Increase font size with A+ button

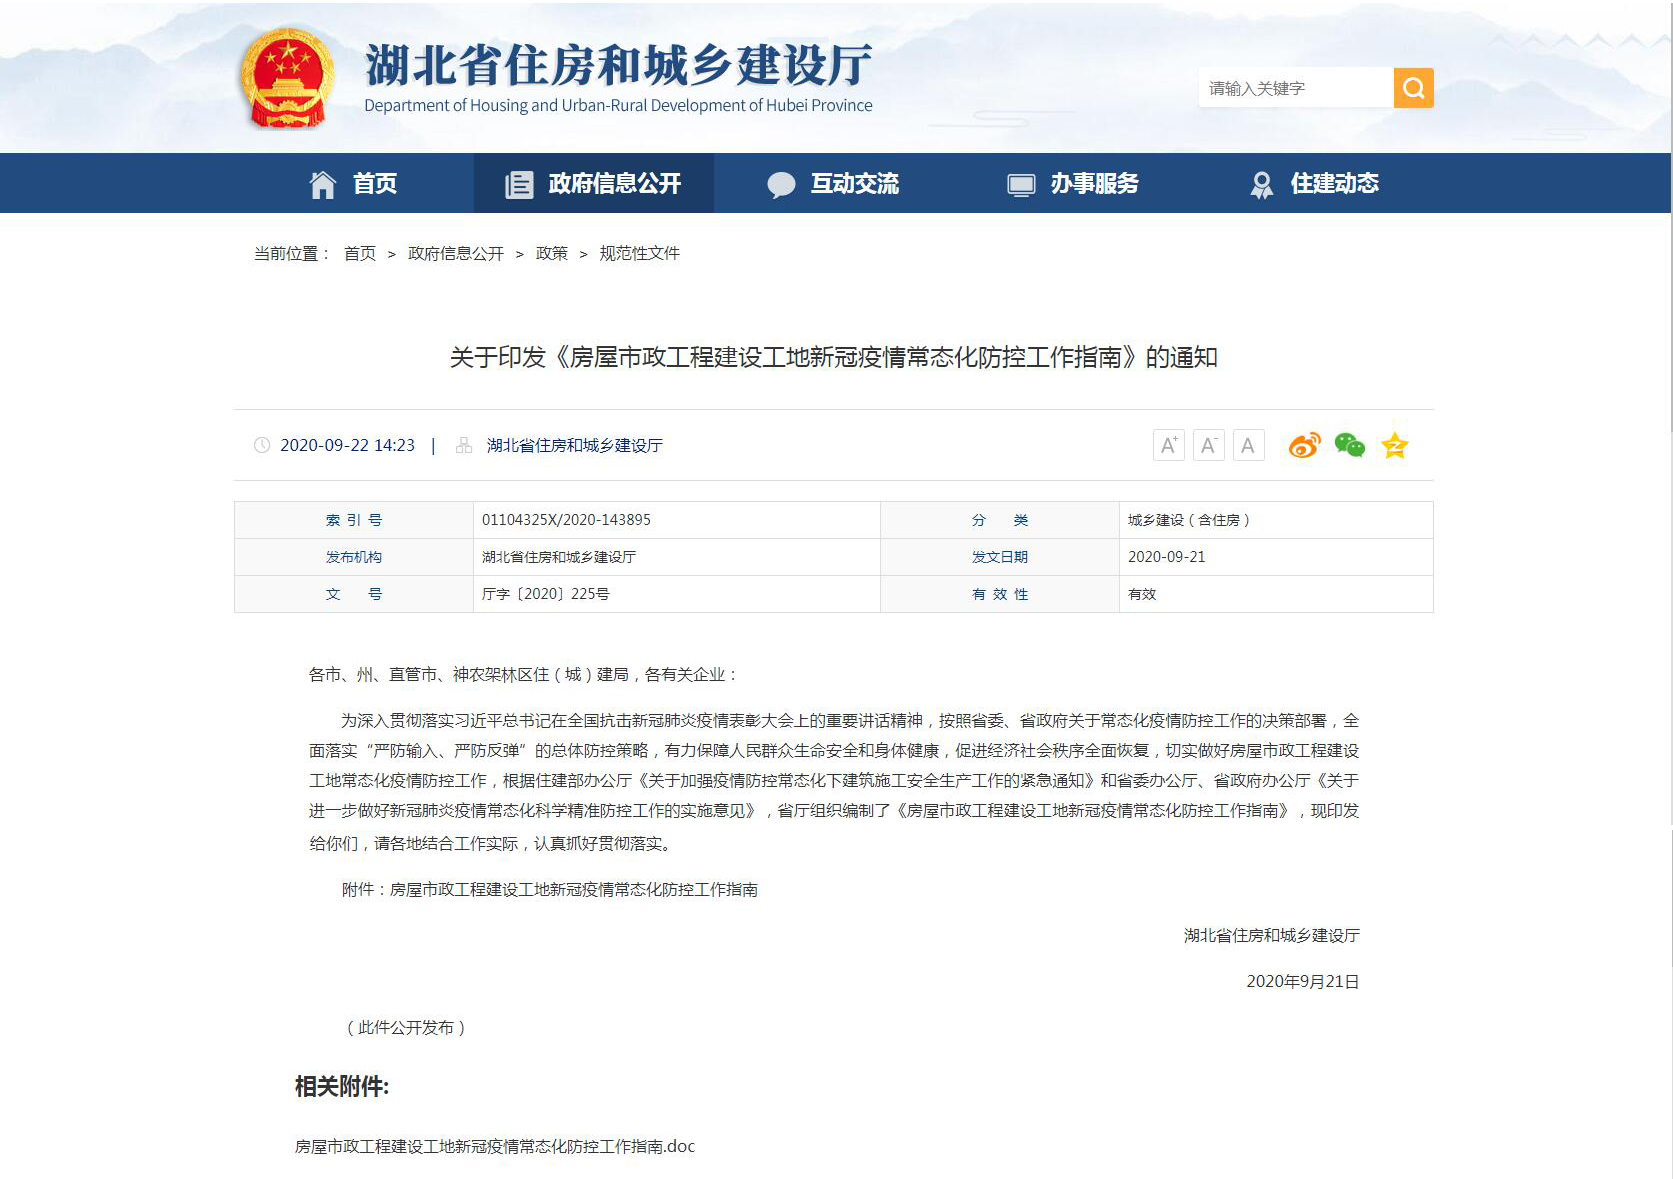pos(1169,446)
